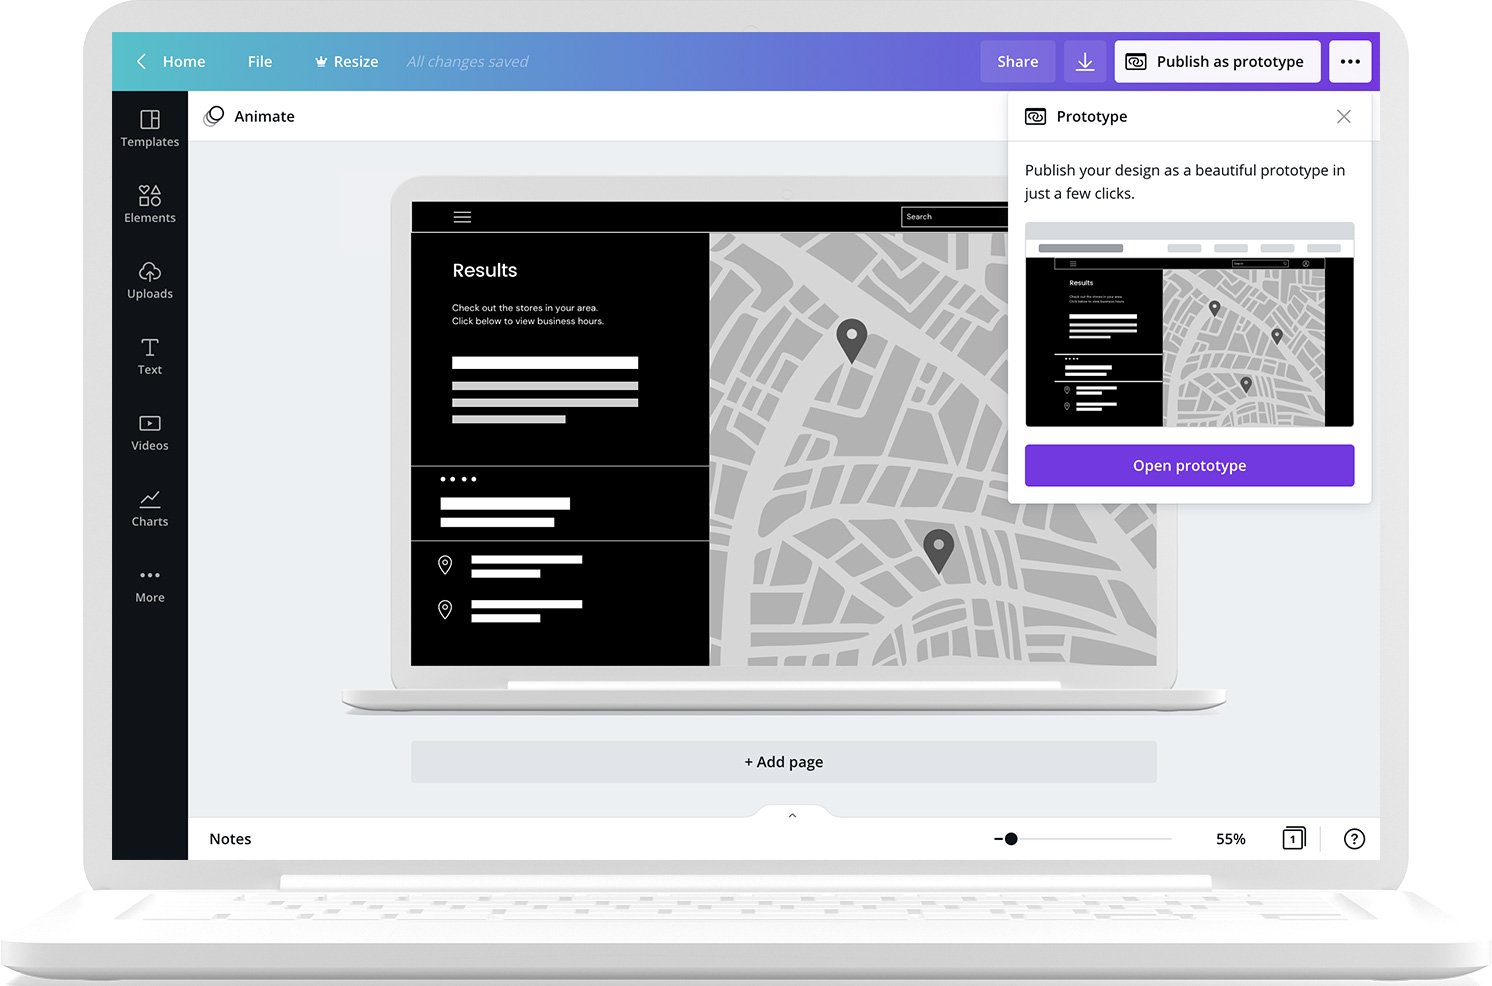Close the Prototype panel
Image resolution: width=1492 pixels, height=986 pixels.
(x=1343, y=117)
